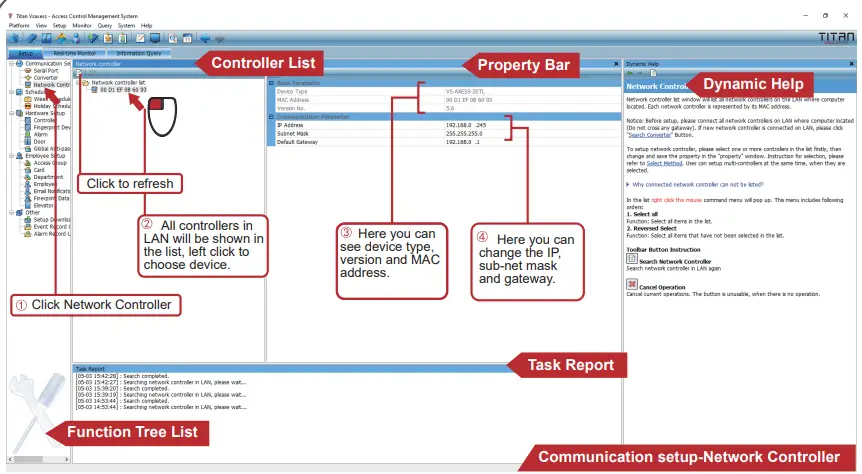862x474 pixels.
Task: Open the Help menu
Action: coord(146,26)
